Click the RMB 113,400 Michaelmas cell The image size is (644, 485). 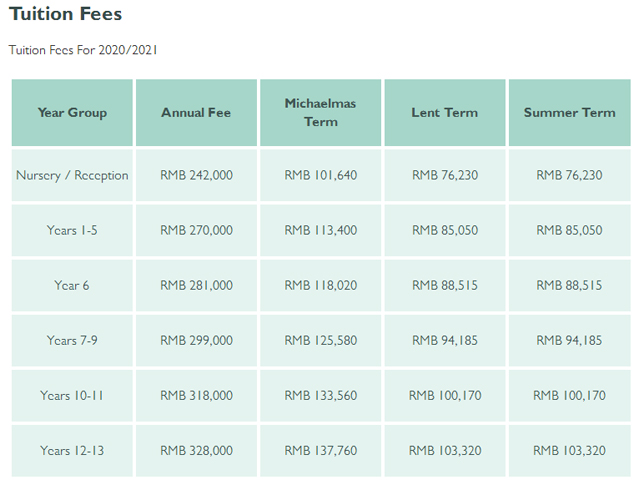[x=320, y=230]
